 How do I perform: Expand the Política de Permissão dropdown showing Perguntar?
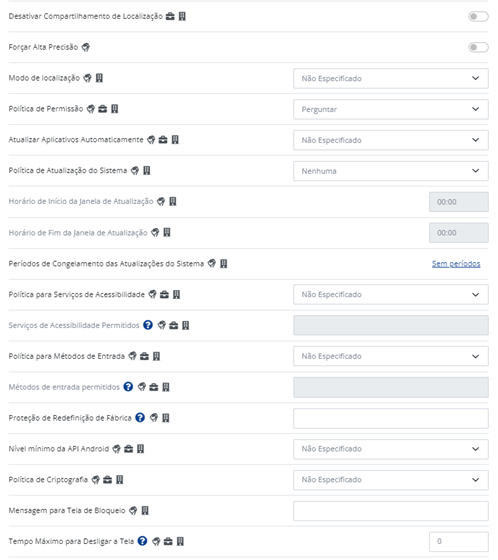click(x=391, y=109)
